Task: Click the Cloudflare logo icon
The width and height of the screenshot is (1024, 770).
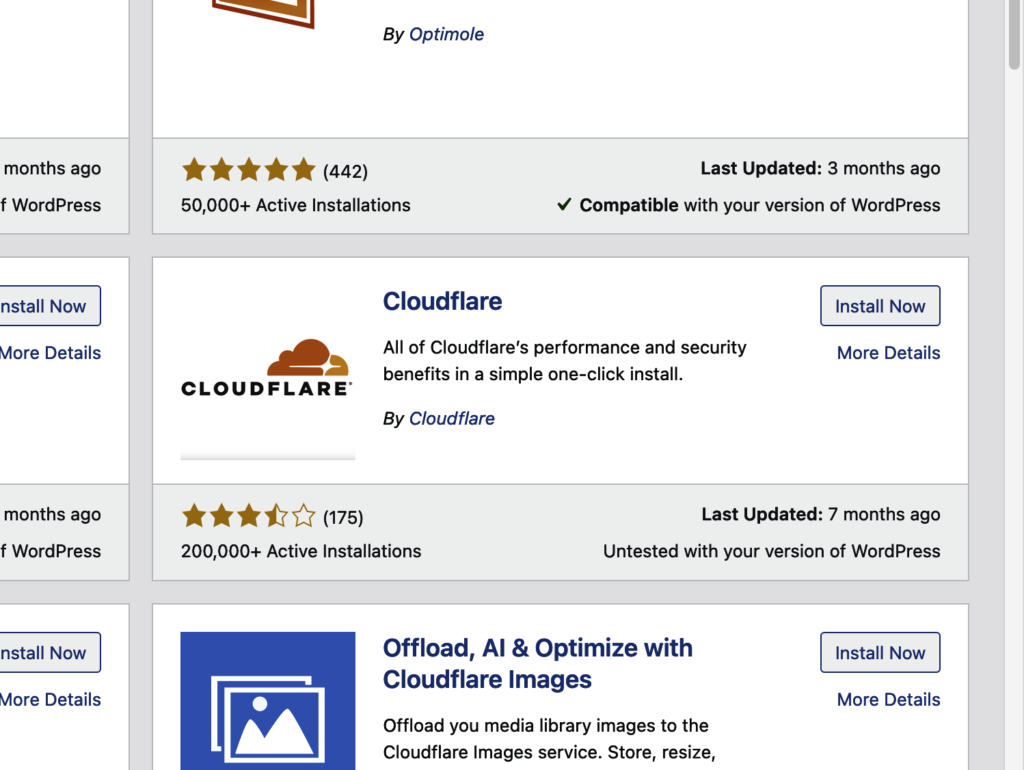Action: tap(267, 369)
